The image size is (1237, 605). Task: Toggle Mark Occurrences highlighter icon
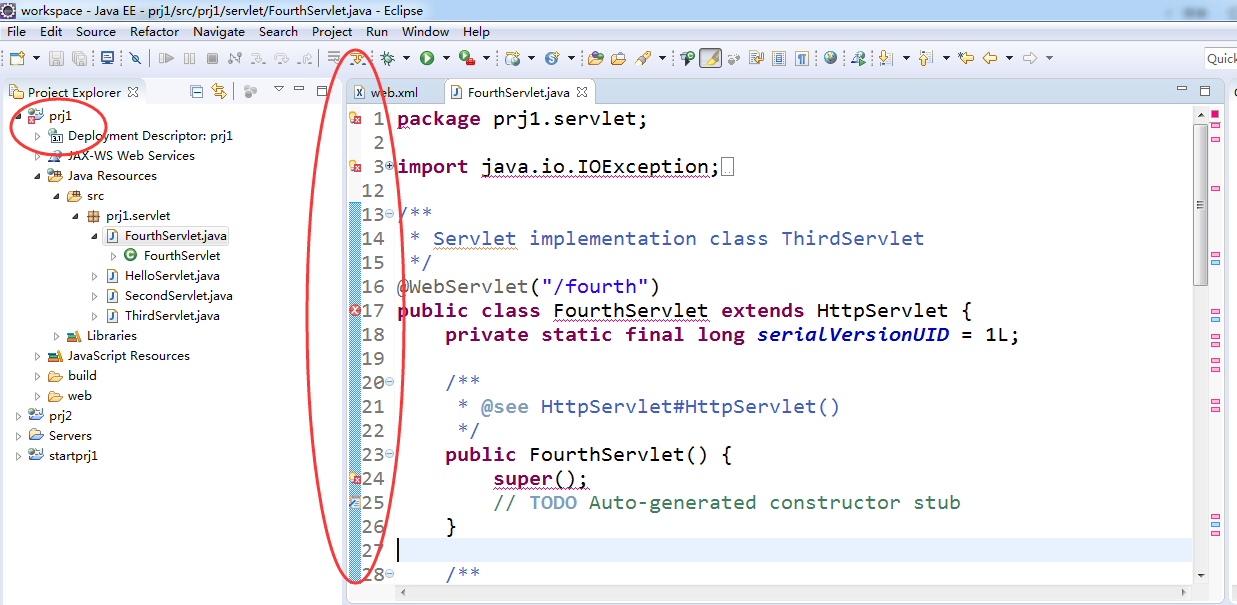point(710,58)
